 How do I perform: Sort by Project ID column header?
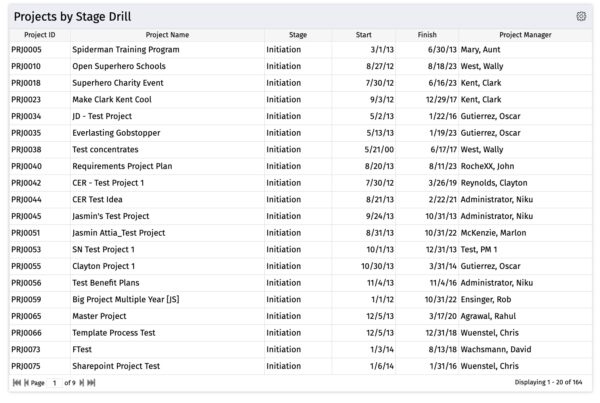click(x=40, y=35)
